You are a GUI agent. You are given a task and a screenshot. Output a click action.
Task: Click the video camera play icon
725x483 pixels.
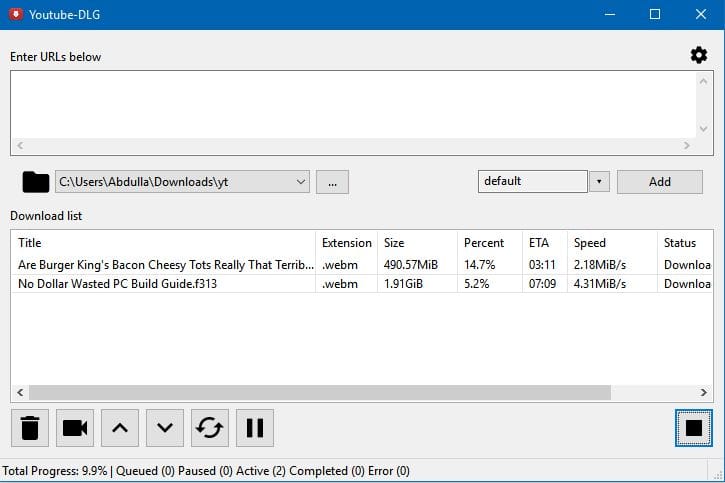tap(75, 428)
